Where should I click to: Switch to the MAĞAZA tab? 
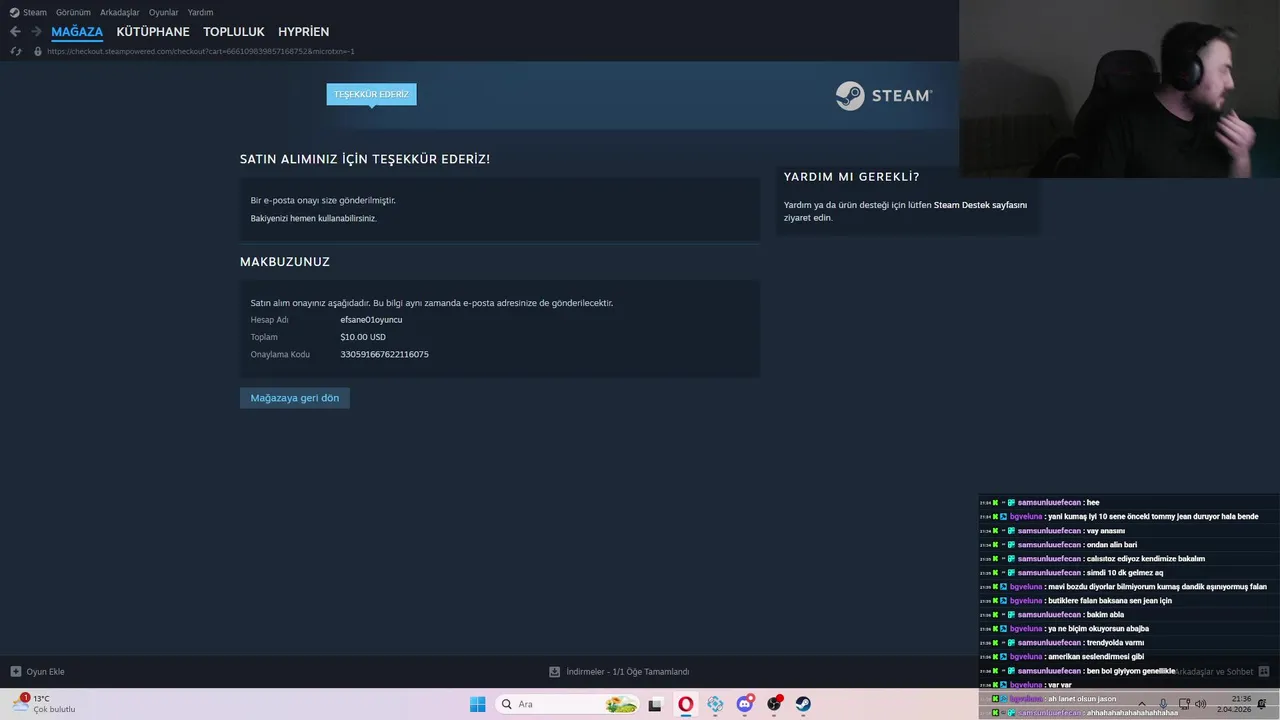tap(77, 32)
